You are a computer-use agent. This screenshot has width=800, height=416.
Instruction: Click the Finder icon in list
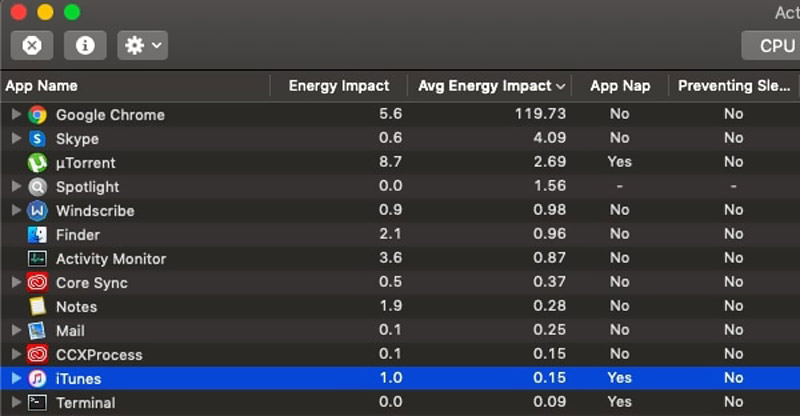pos(38,235)
